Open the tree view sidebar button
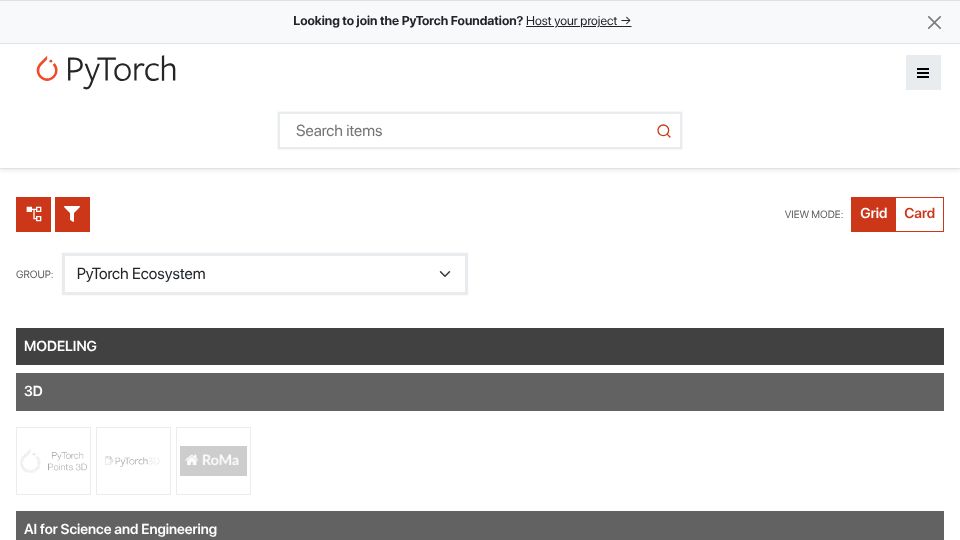Viewport: 960px width, 540px height. point(34,214)
